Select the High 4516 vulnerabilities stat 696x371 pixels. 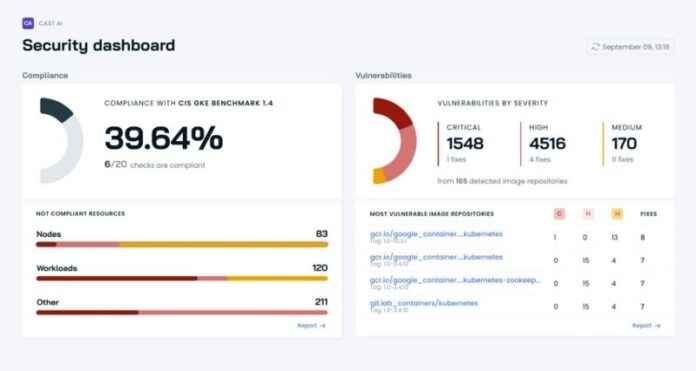click(547, 144)
